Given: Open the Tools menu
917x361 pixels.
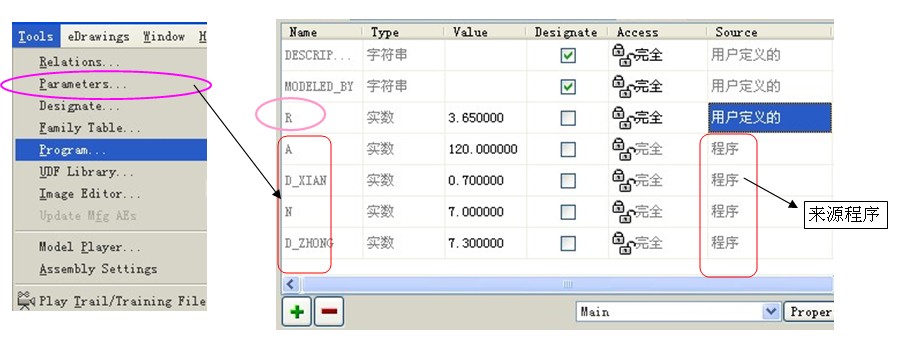Looking at the screenshot, I should (x=36, y=36).
